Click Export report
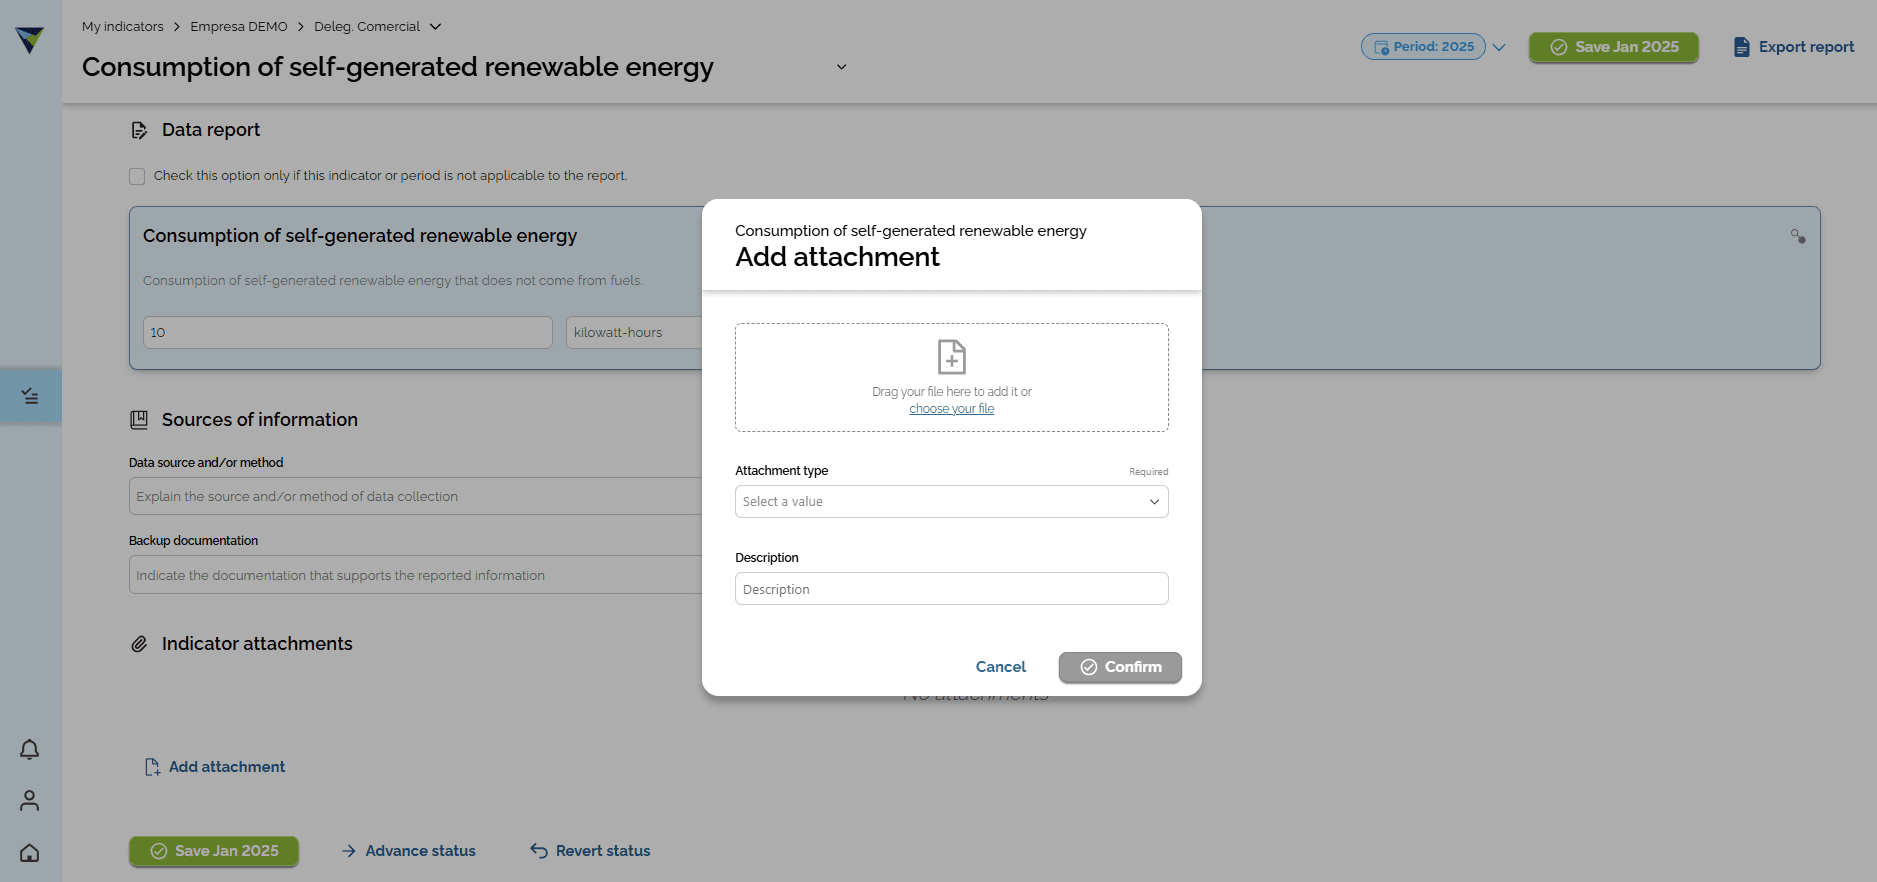The width and height of the screenshot is (1877, 882). pyautogui.click(x=1794, y=47)
